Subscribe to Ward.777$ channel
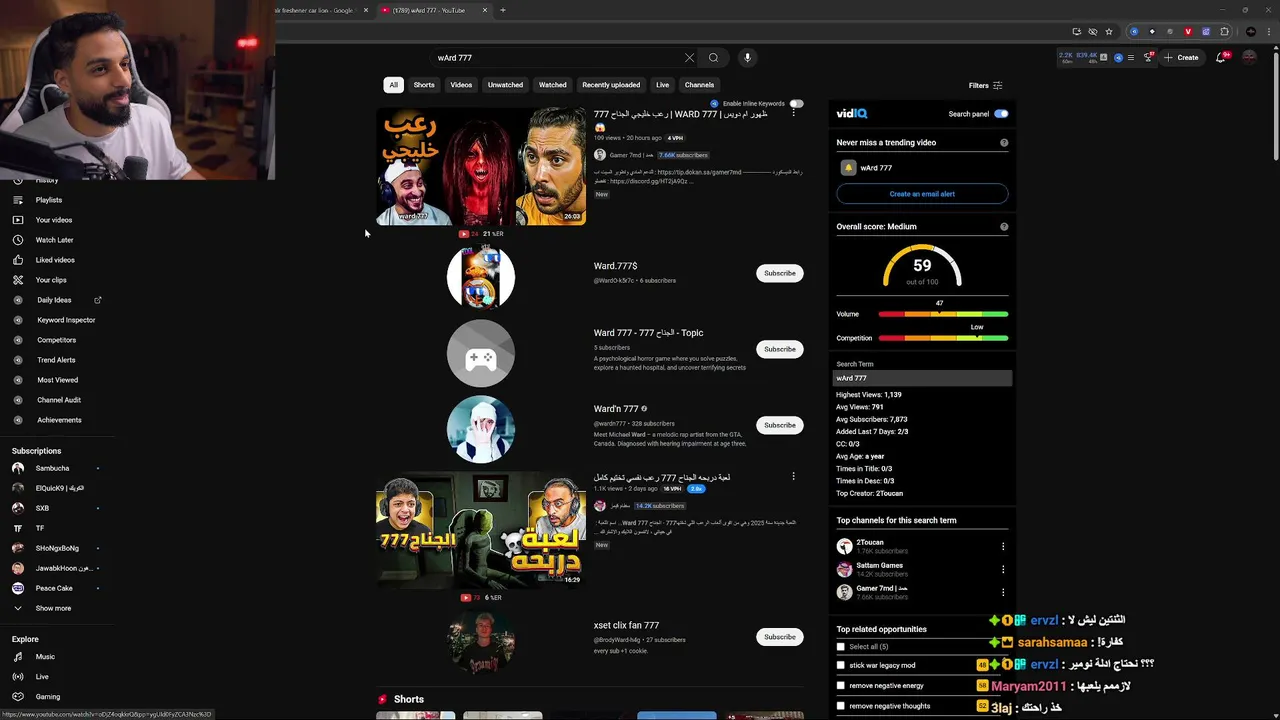The width and height of the screenshot is (1280, 720). (x=780, y=273)
